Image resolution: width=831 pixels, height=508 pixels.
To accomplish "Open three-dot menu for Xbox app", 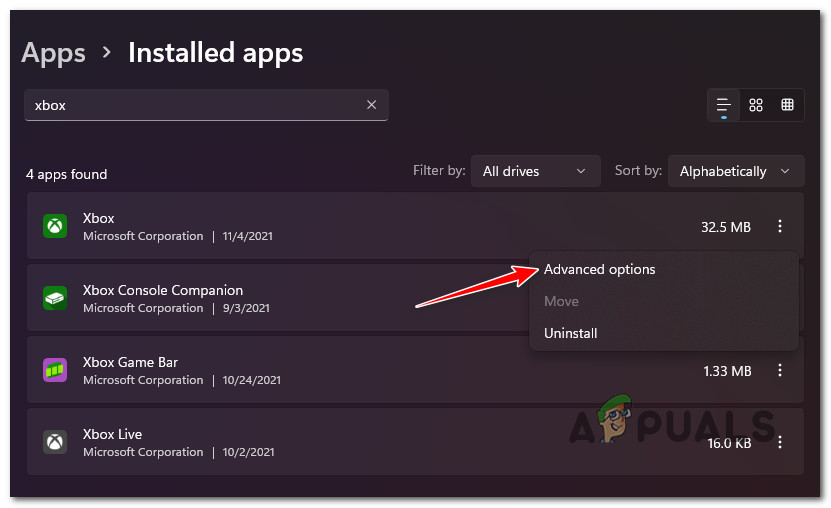I will click(780, 227).
